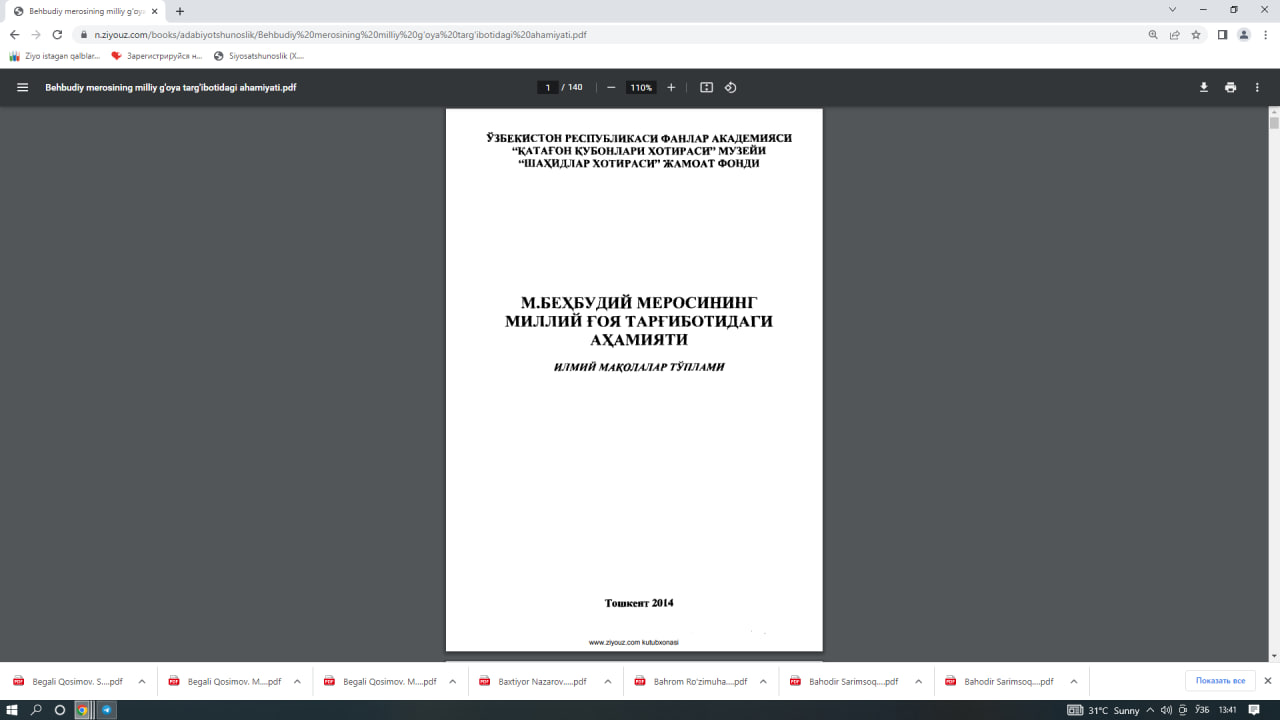Download the PDF via the download icon
The height and width of the screenshot is (720, 1280).
point(1204,87)
